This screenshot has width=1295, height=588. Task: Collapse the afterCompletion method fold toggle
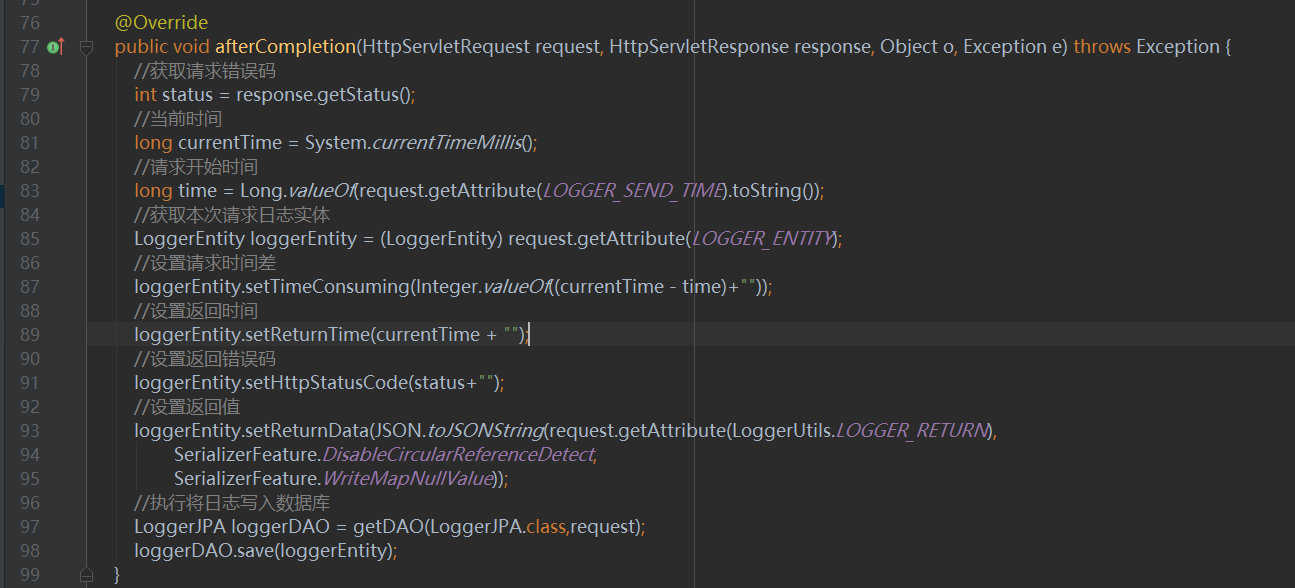click(86, 47)
